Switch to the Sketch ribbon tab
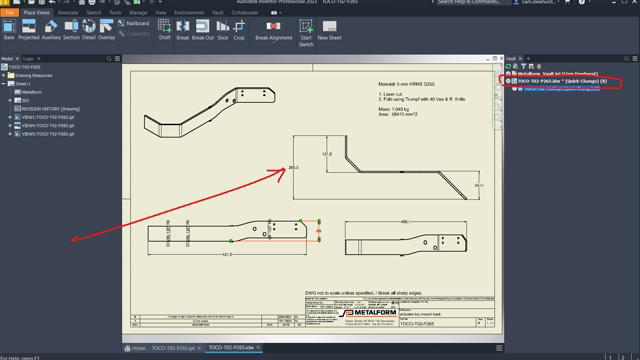This screenshot has height=360, width=640. pos(93,13)
